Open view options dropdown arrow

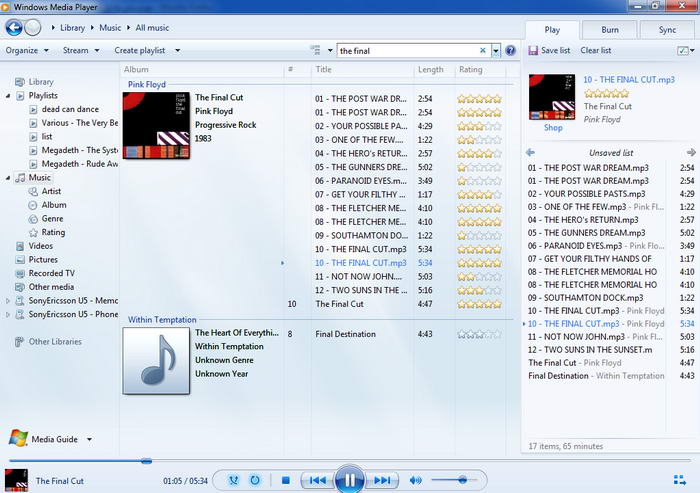(x=330, y=50)
